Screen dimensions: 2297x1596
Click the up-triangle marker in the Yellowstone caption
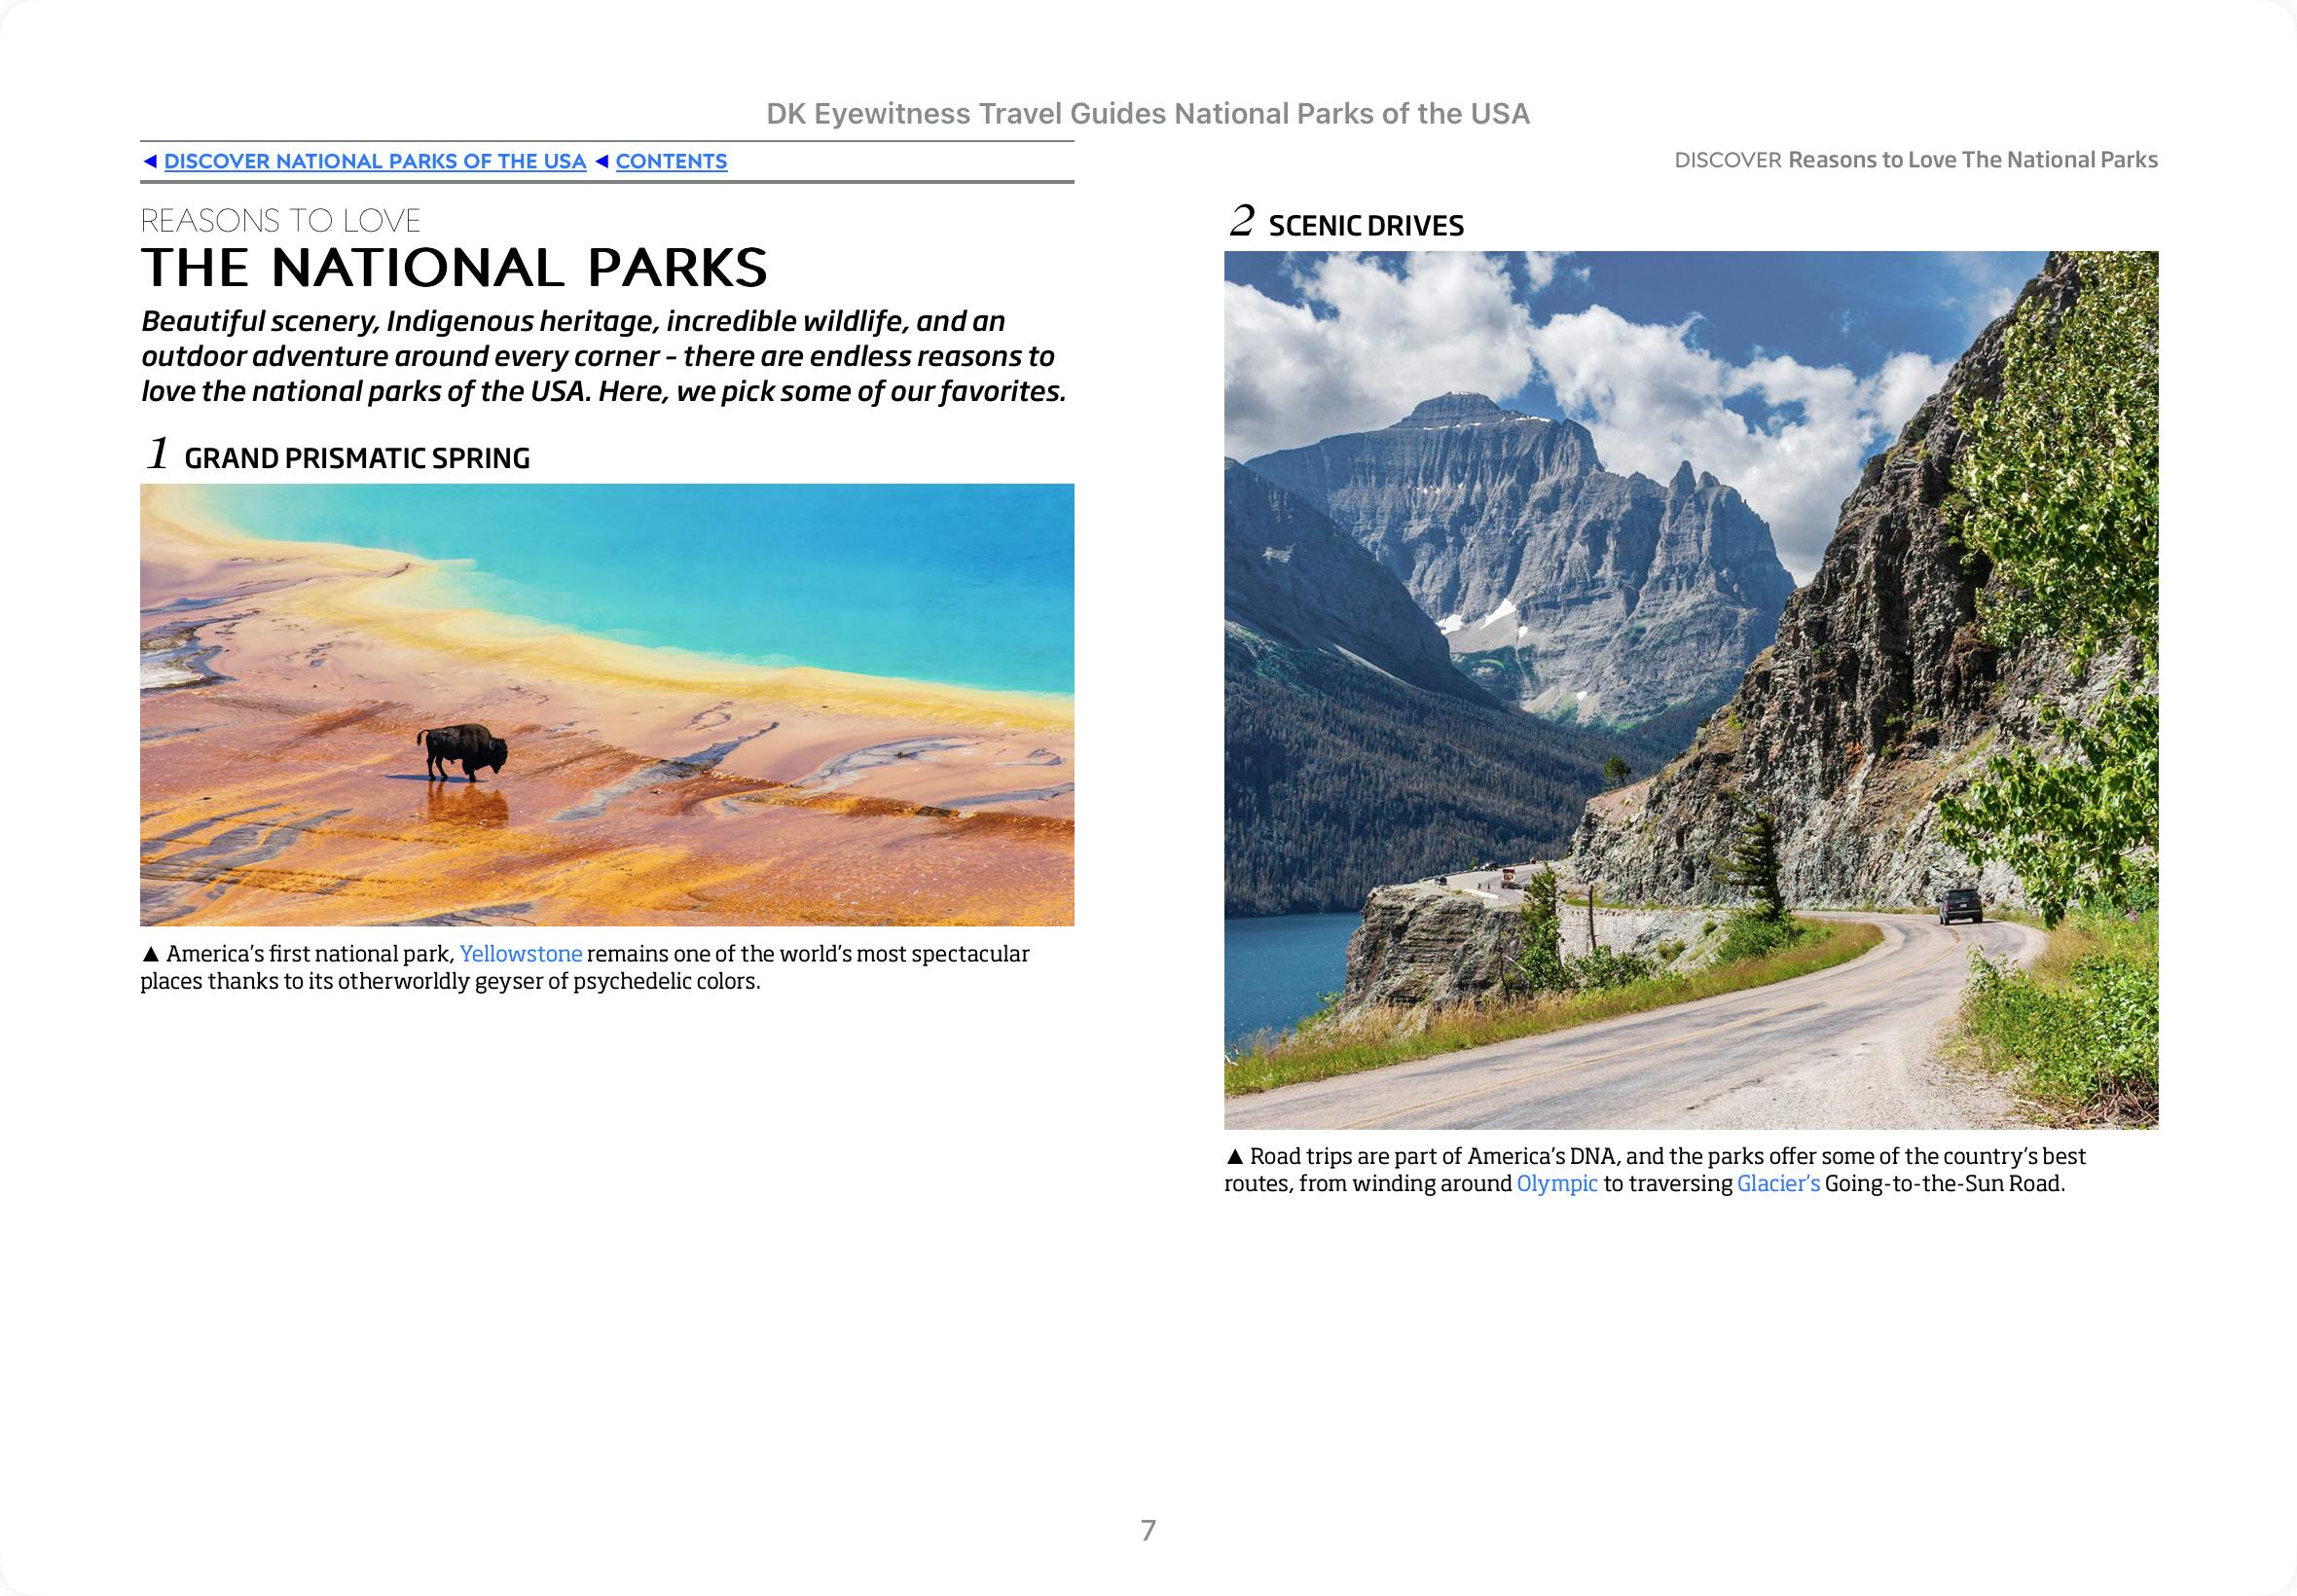point(151,955)
